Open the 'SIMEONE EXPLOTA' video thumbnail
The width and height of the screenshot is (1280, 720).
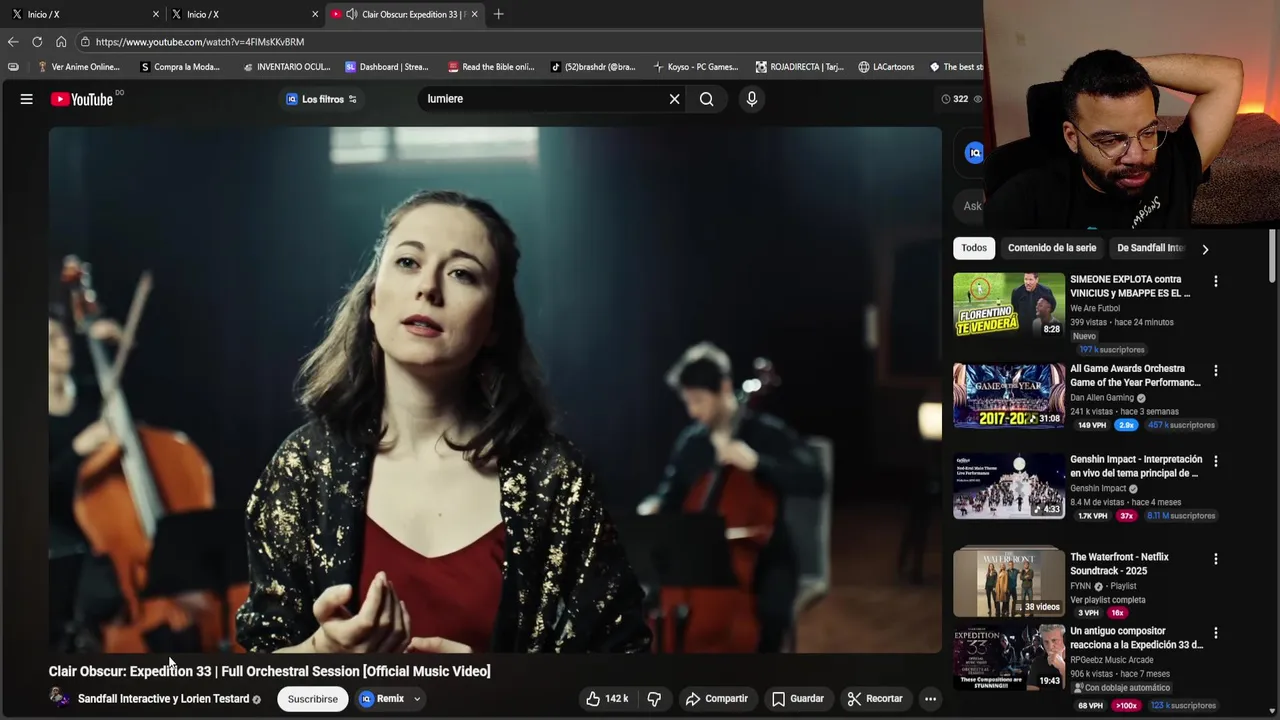click(x=1009, y=305)
